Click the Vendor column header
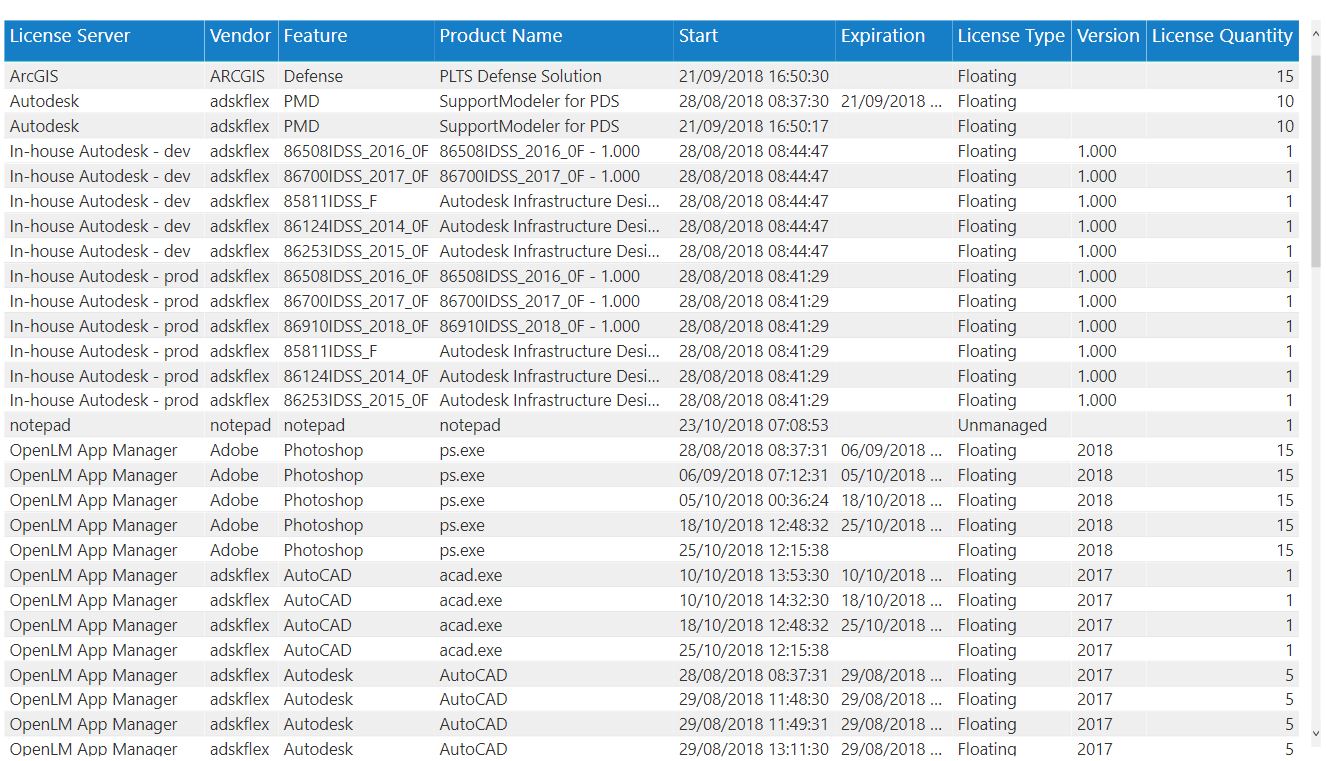This screenshot has height=761, width=1326. tap(240, 36)
